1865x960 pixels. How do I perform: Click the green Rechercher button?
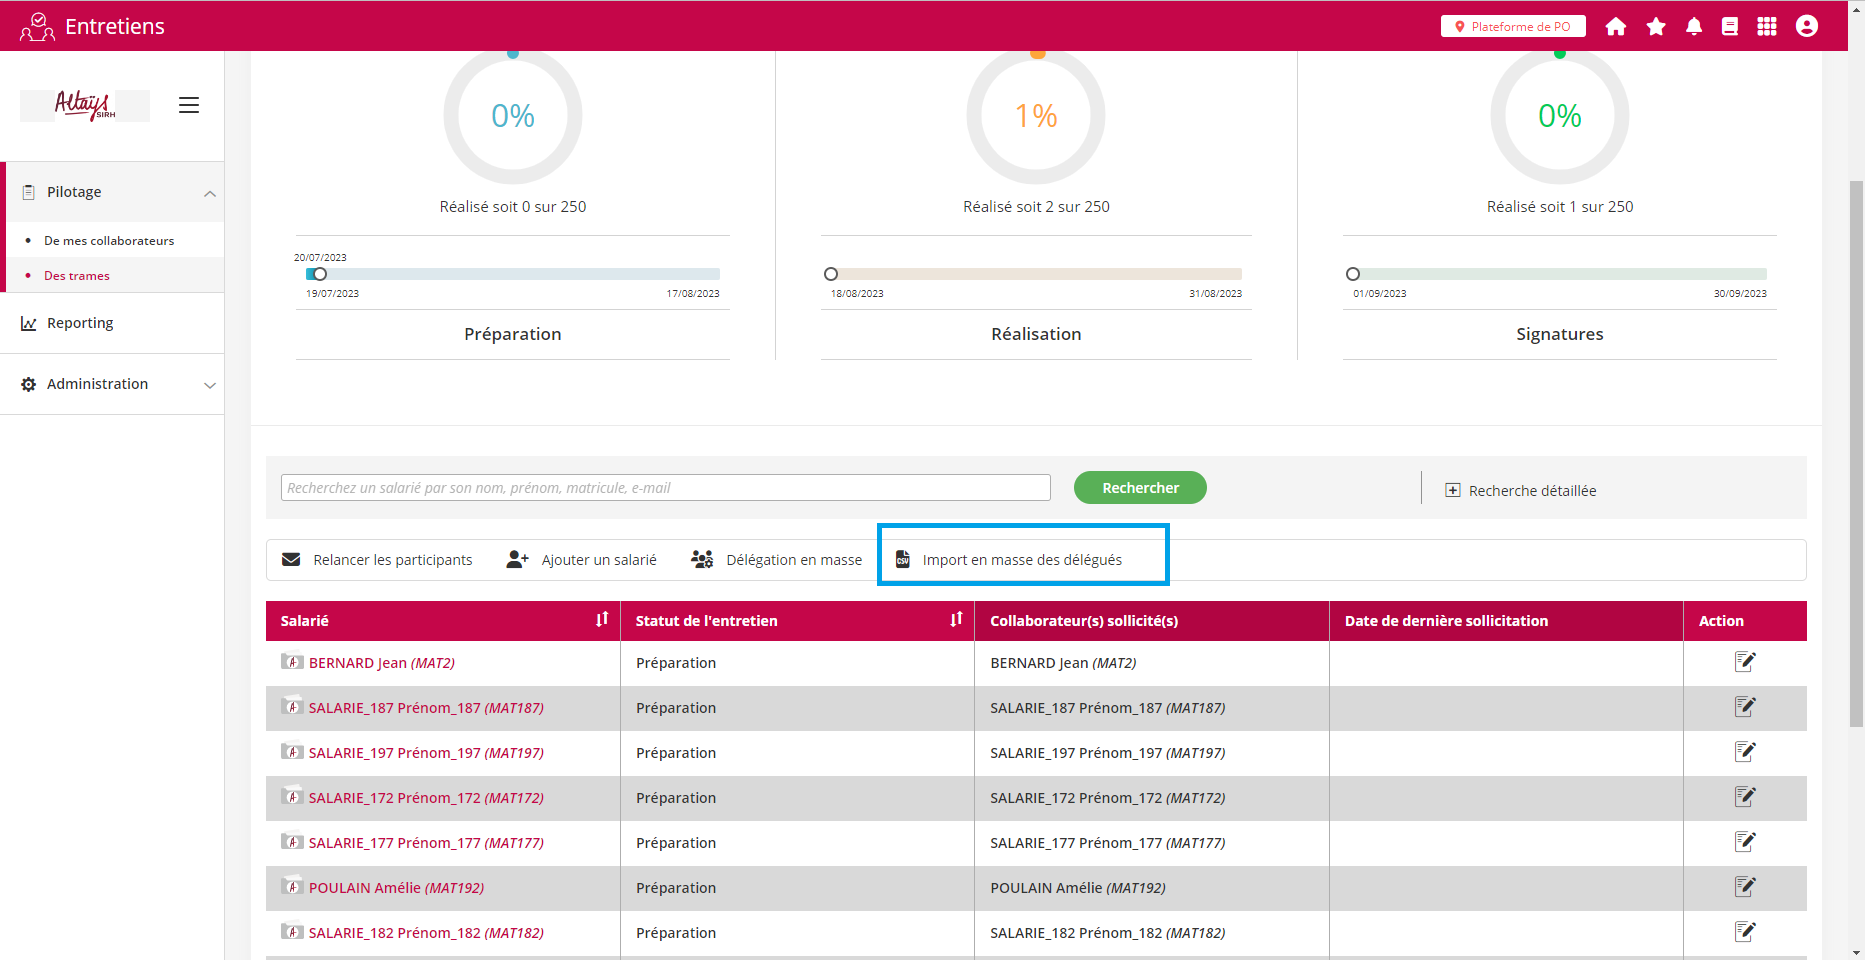coord(1140,488)
